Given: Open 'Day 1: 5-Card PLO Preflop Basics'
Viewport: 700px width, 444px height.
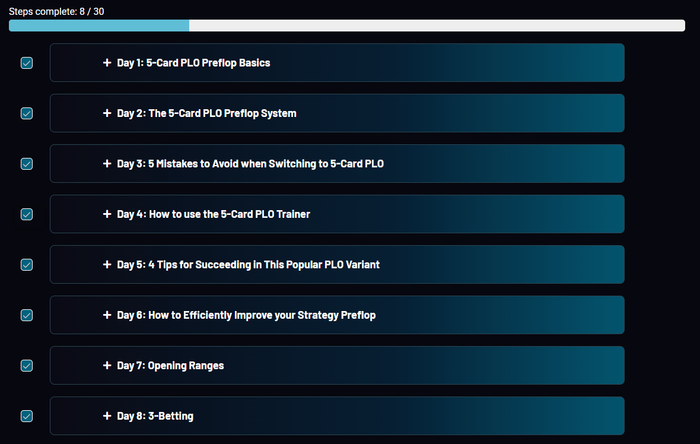Looking at the screenshot, I should point(193,63).
